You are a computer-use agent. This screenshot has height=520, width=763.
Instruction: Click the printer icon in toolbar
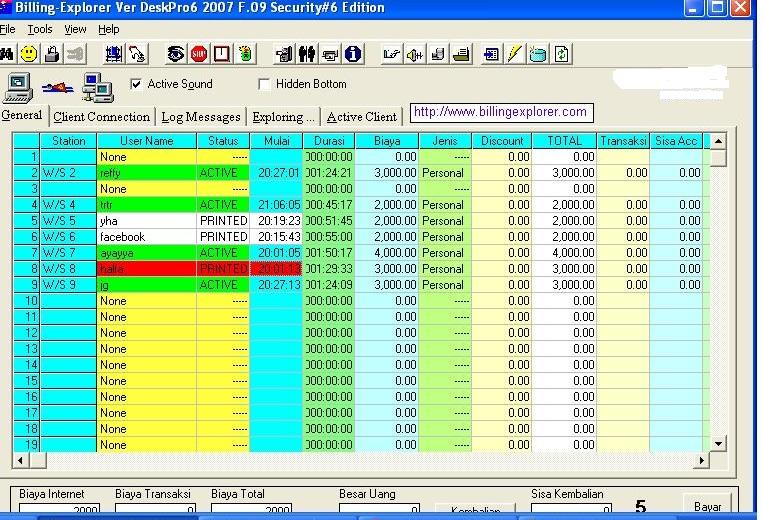(x=330, y=54)
